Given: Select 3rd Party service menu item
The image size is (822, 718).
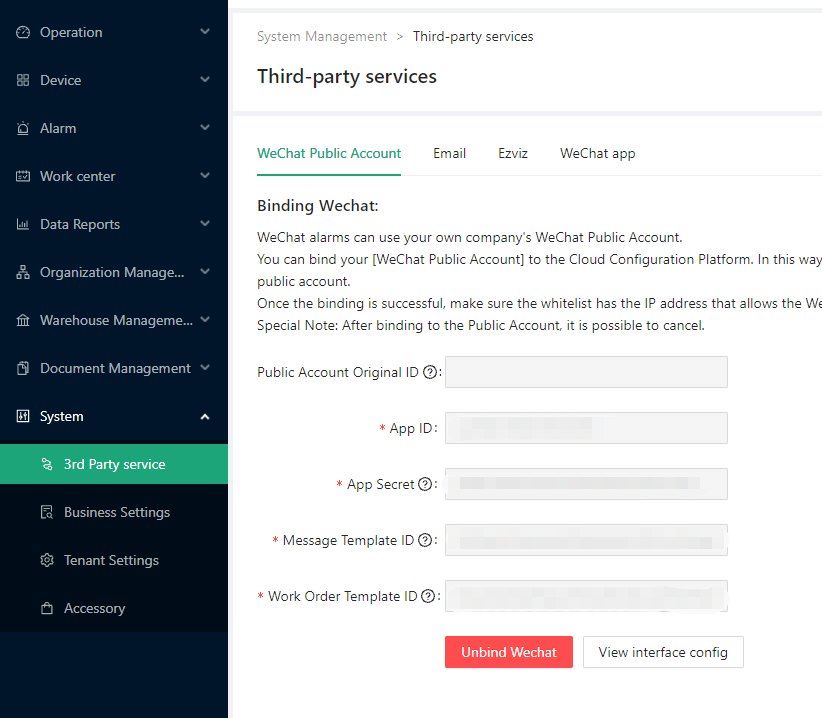Looking at the screenshot, I should 114,464.
